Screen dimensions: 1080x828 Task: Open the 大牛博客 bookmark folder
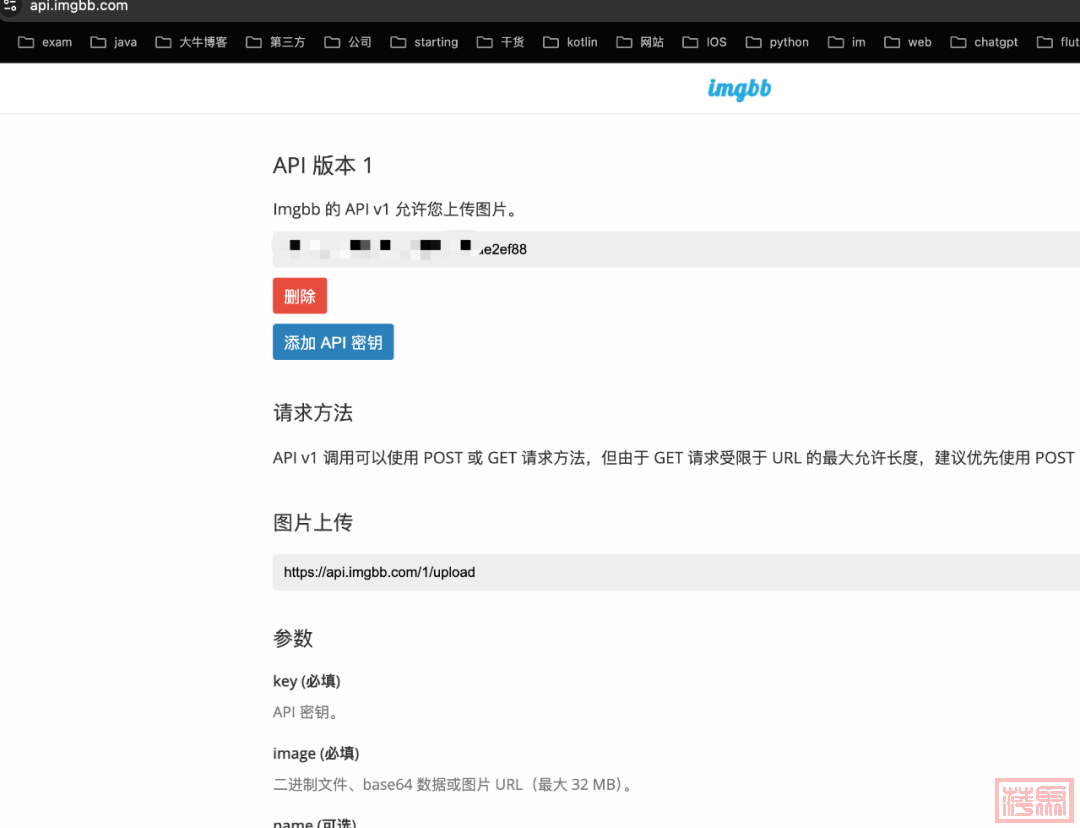coord(191,42)
